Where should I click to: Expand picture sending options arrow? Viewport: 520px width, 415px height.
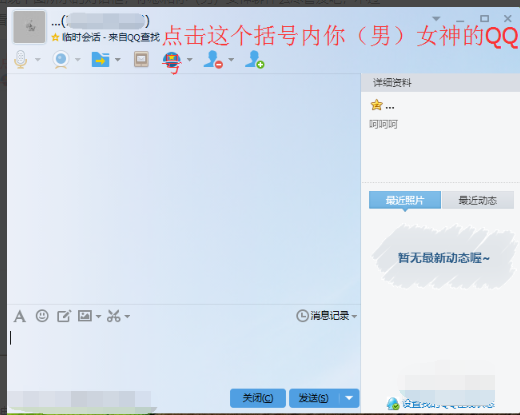click(98, 316)
